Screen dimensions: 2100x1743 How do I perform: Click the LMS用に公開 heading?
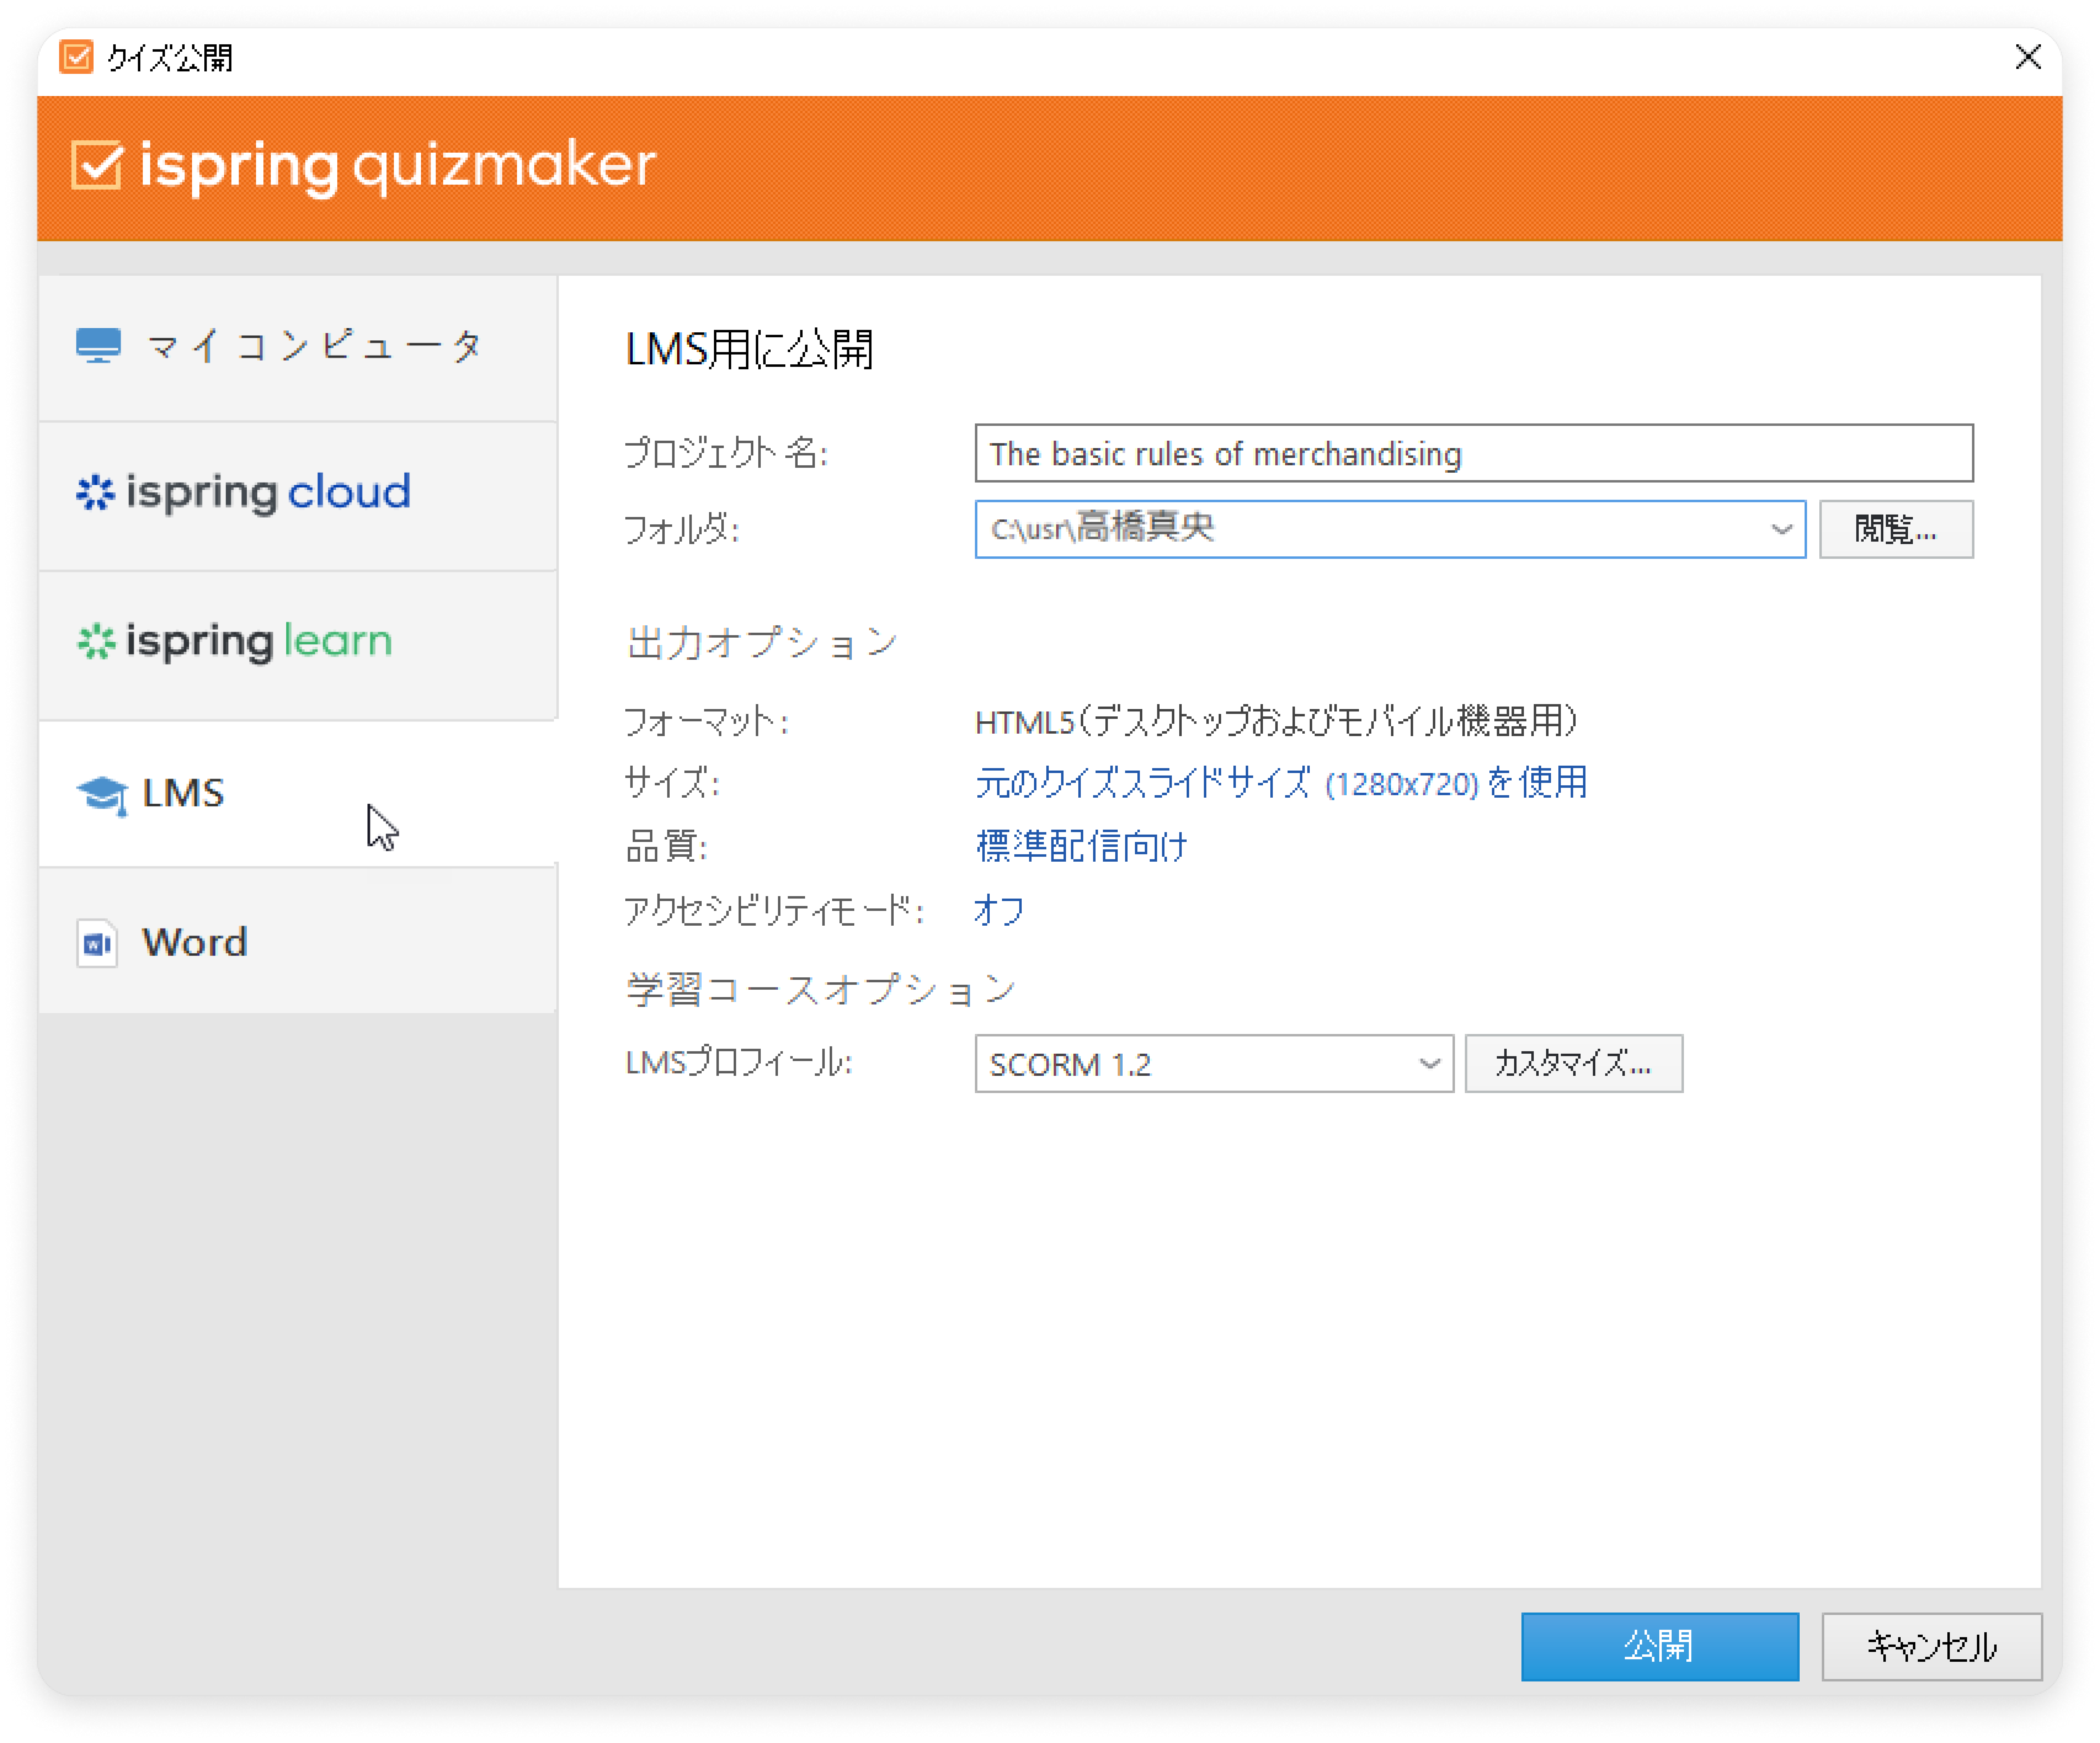point(749,350)
